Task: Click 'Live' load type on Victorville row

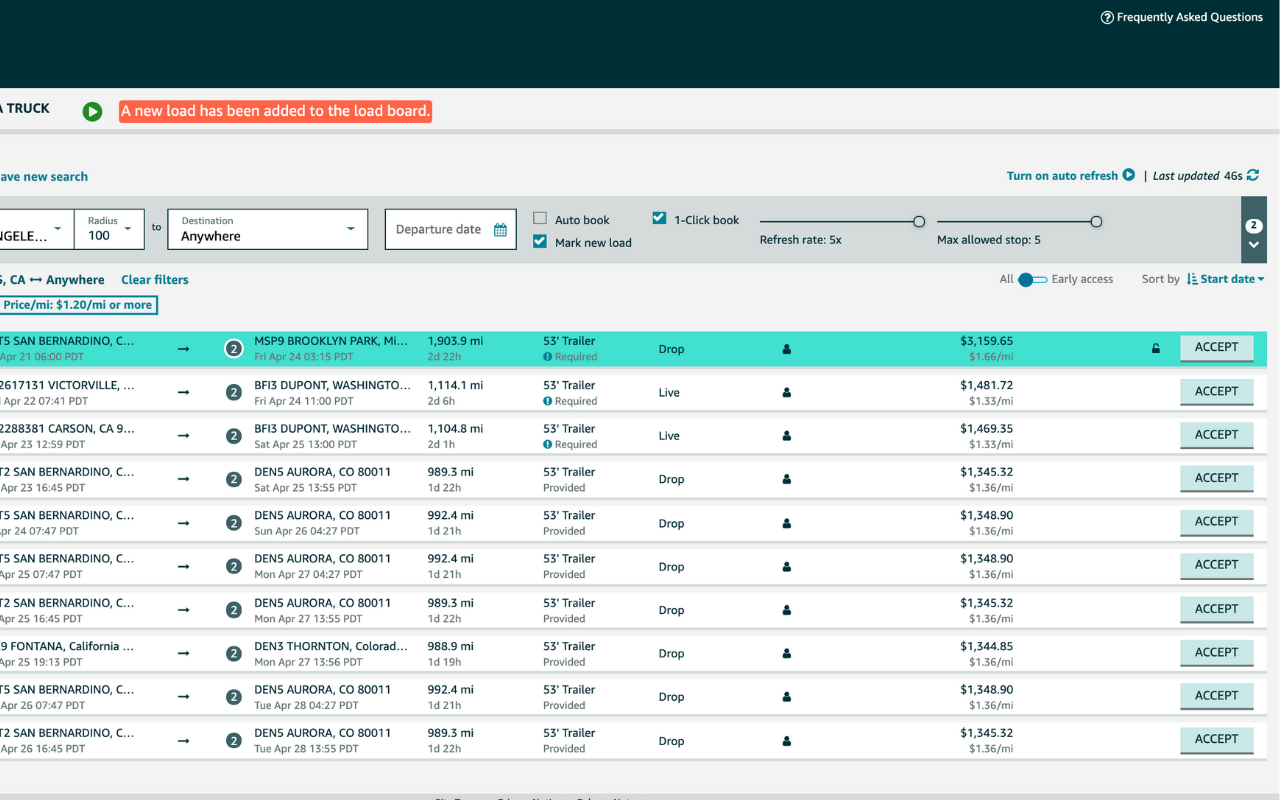Action: (669, 393)
